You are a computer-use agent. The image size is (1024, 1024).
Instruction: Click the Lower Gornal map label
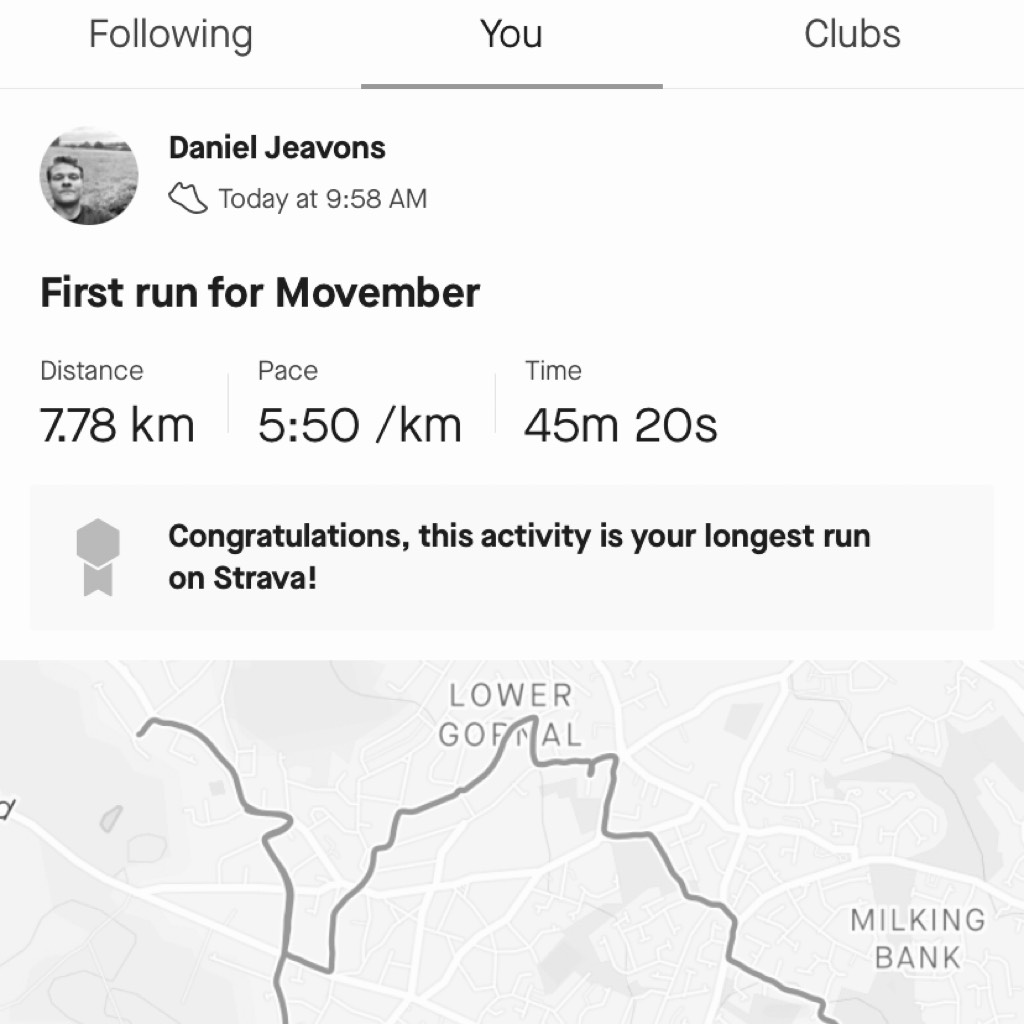[511, 715]
